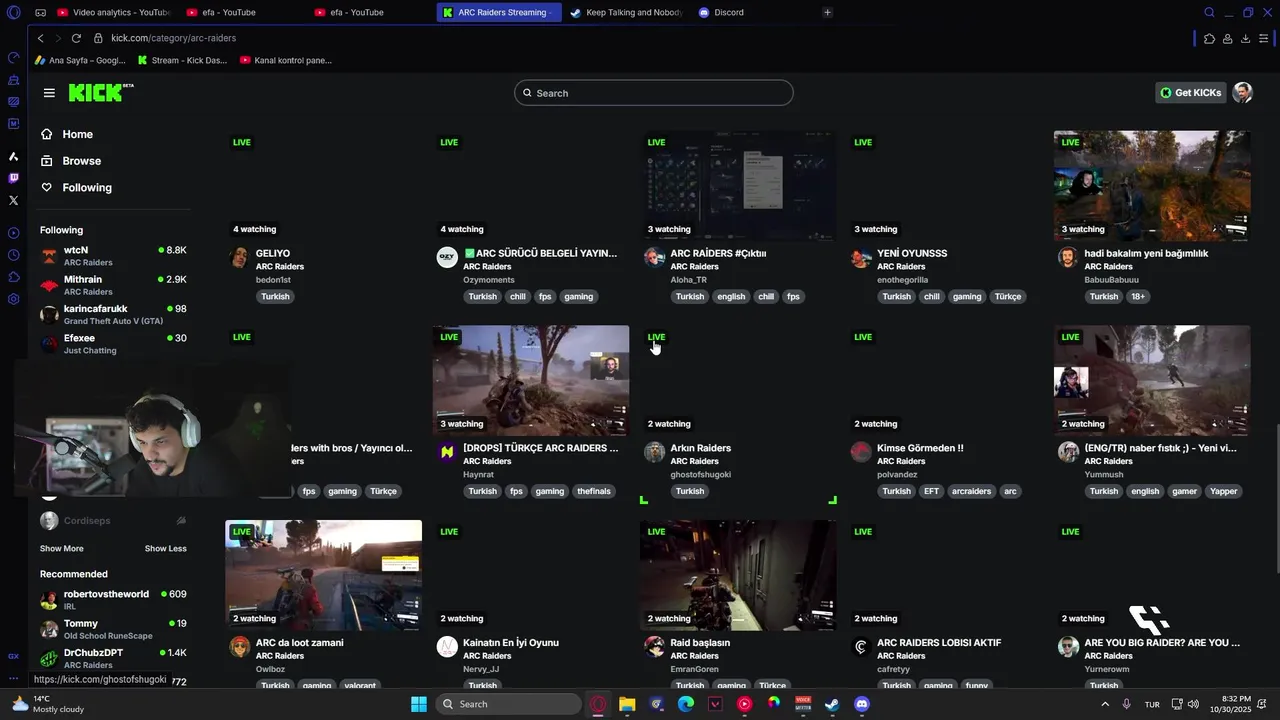Open Owlboz ARC da loot zamani thumbnail
This screenshot has height=720, width=1280.
[x=324, y=575]
